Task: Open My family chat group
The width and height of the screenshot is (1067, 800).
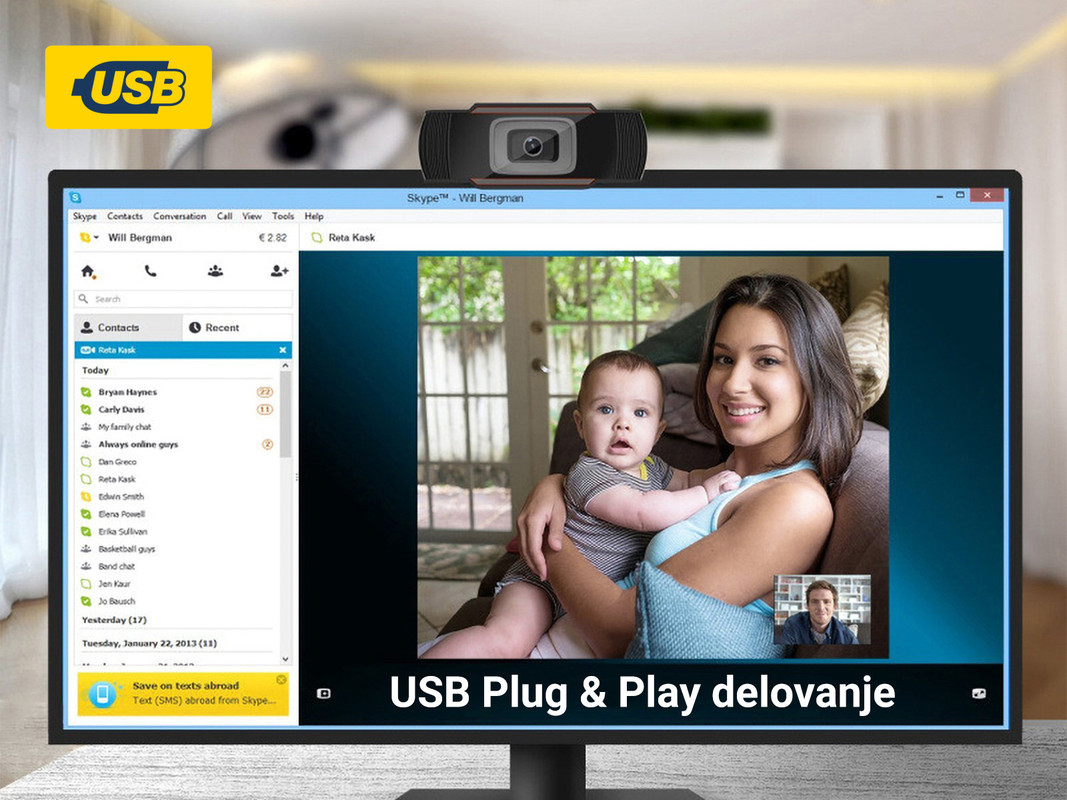Action: [125, 427]
